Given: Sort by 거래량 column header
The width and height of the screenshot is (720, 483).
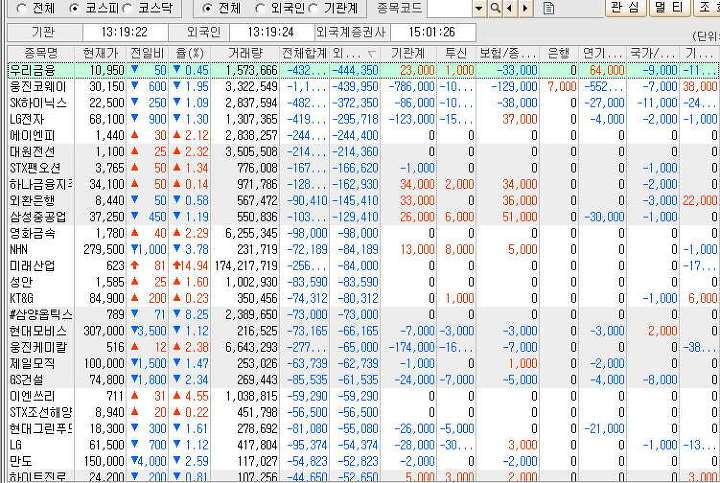Looking at the screenshot, I should coord(245,53).
